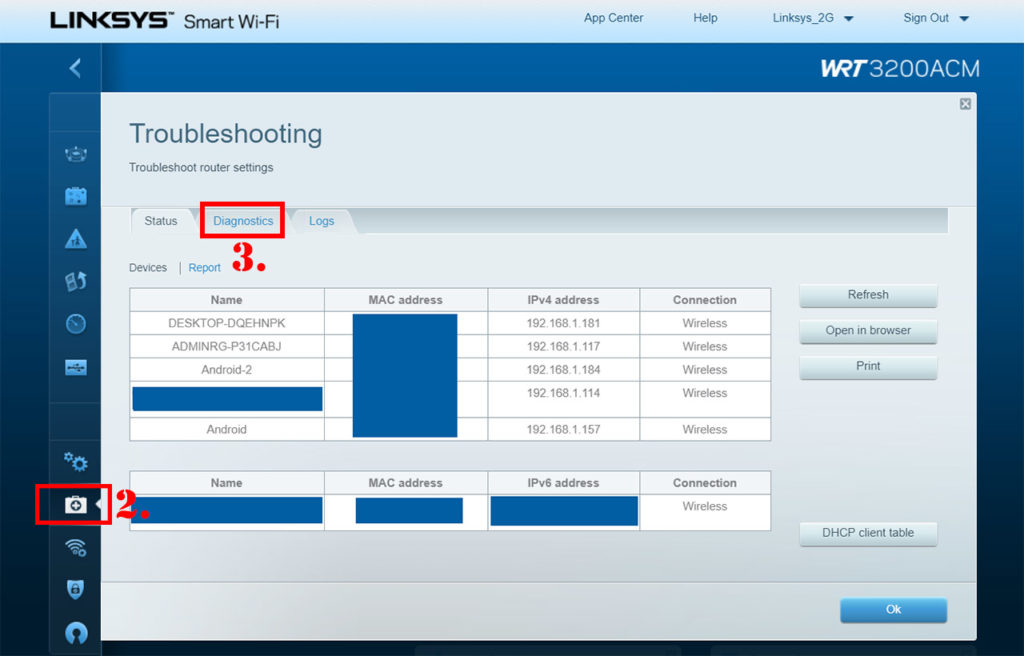The image size is (1024, 656).
Task: Open the Report sub-view link
Action: pos(204,268)
